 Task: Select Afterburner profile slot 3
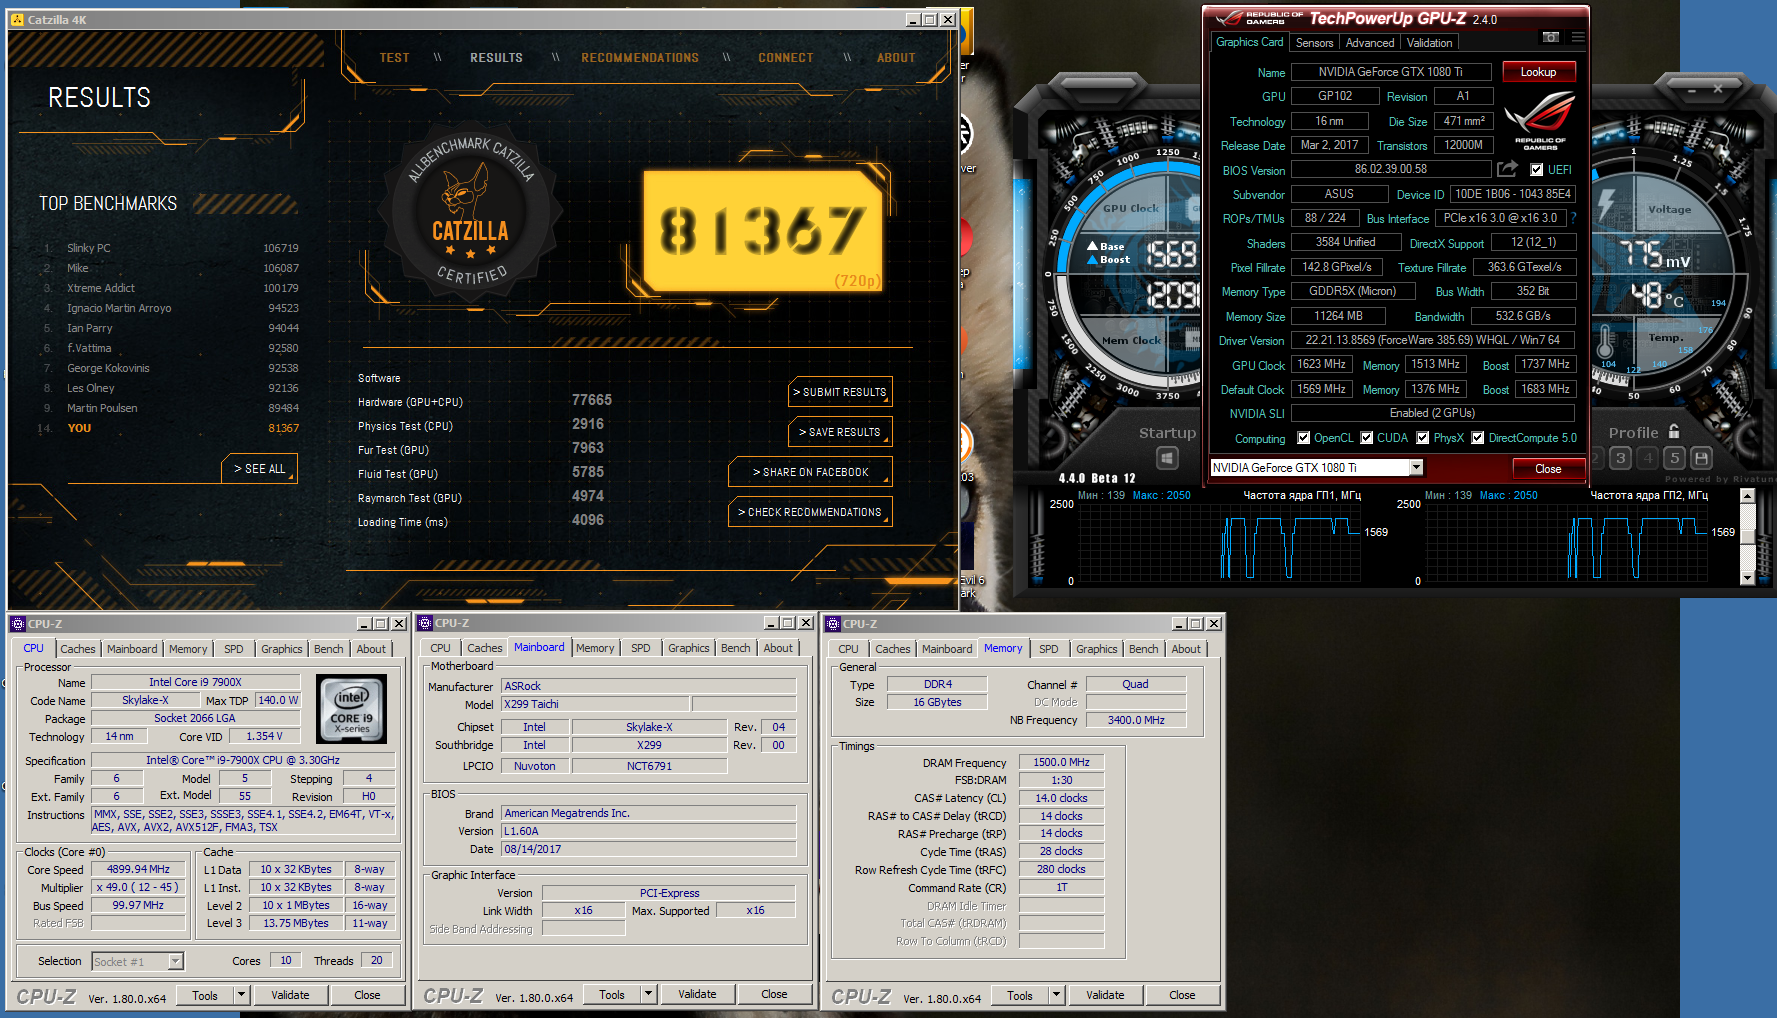point(1621,458)
